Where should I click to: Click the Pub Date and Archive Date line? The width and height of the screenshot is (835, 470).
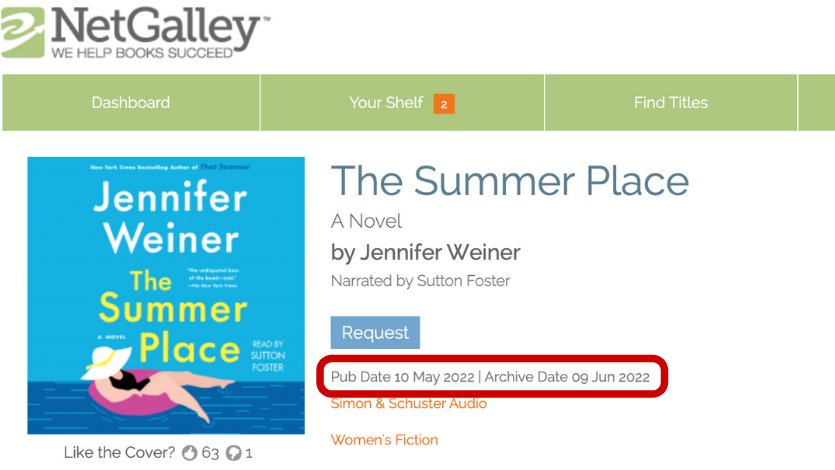[490, 377]
